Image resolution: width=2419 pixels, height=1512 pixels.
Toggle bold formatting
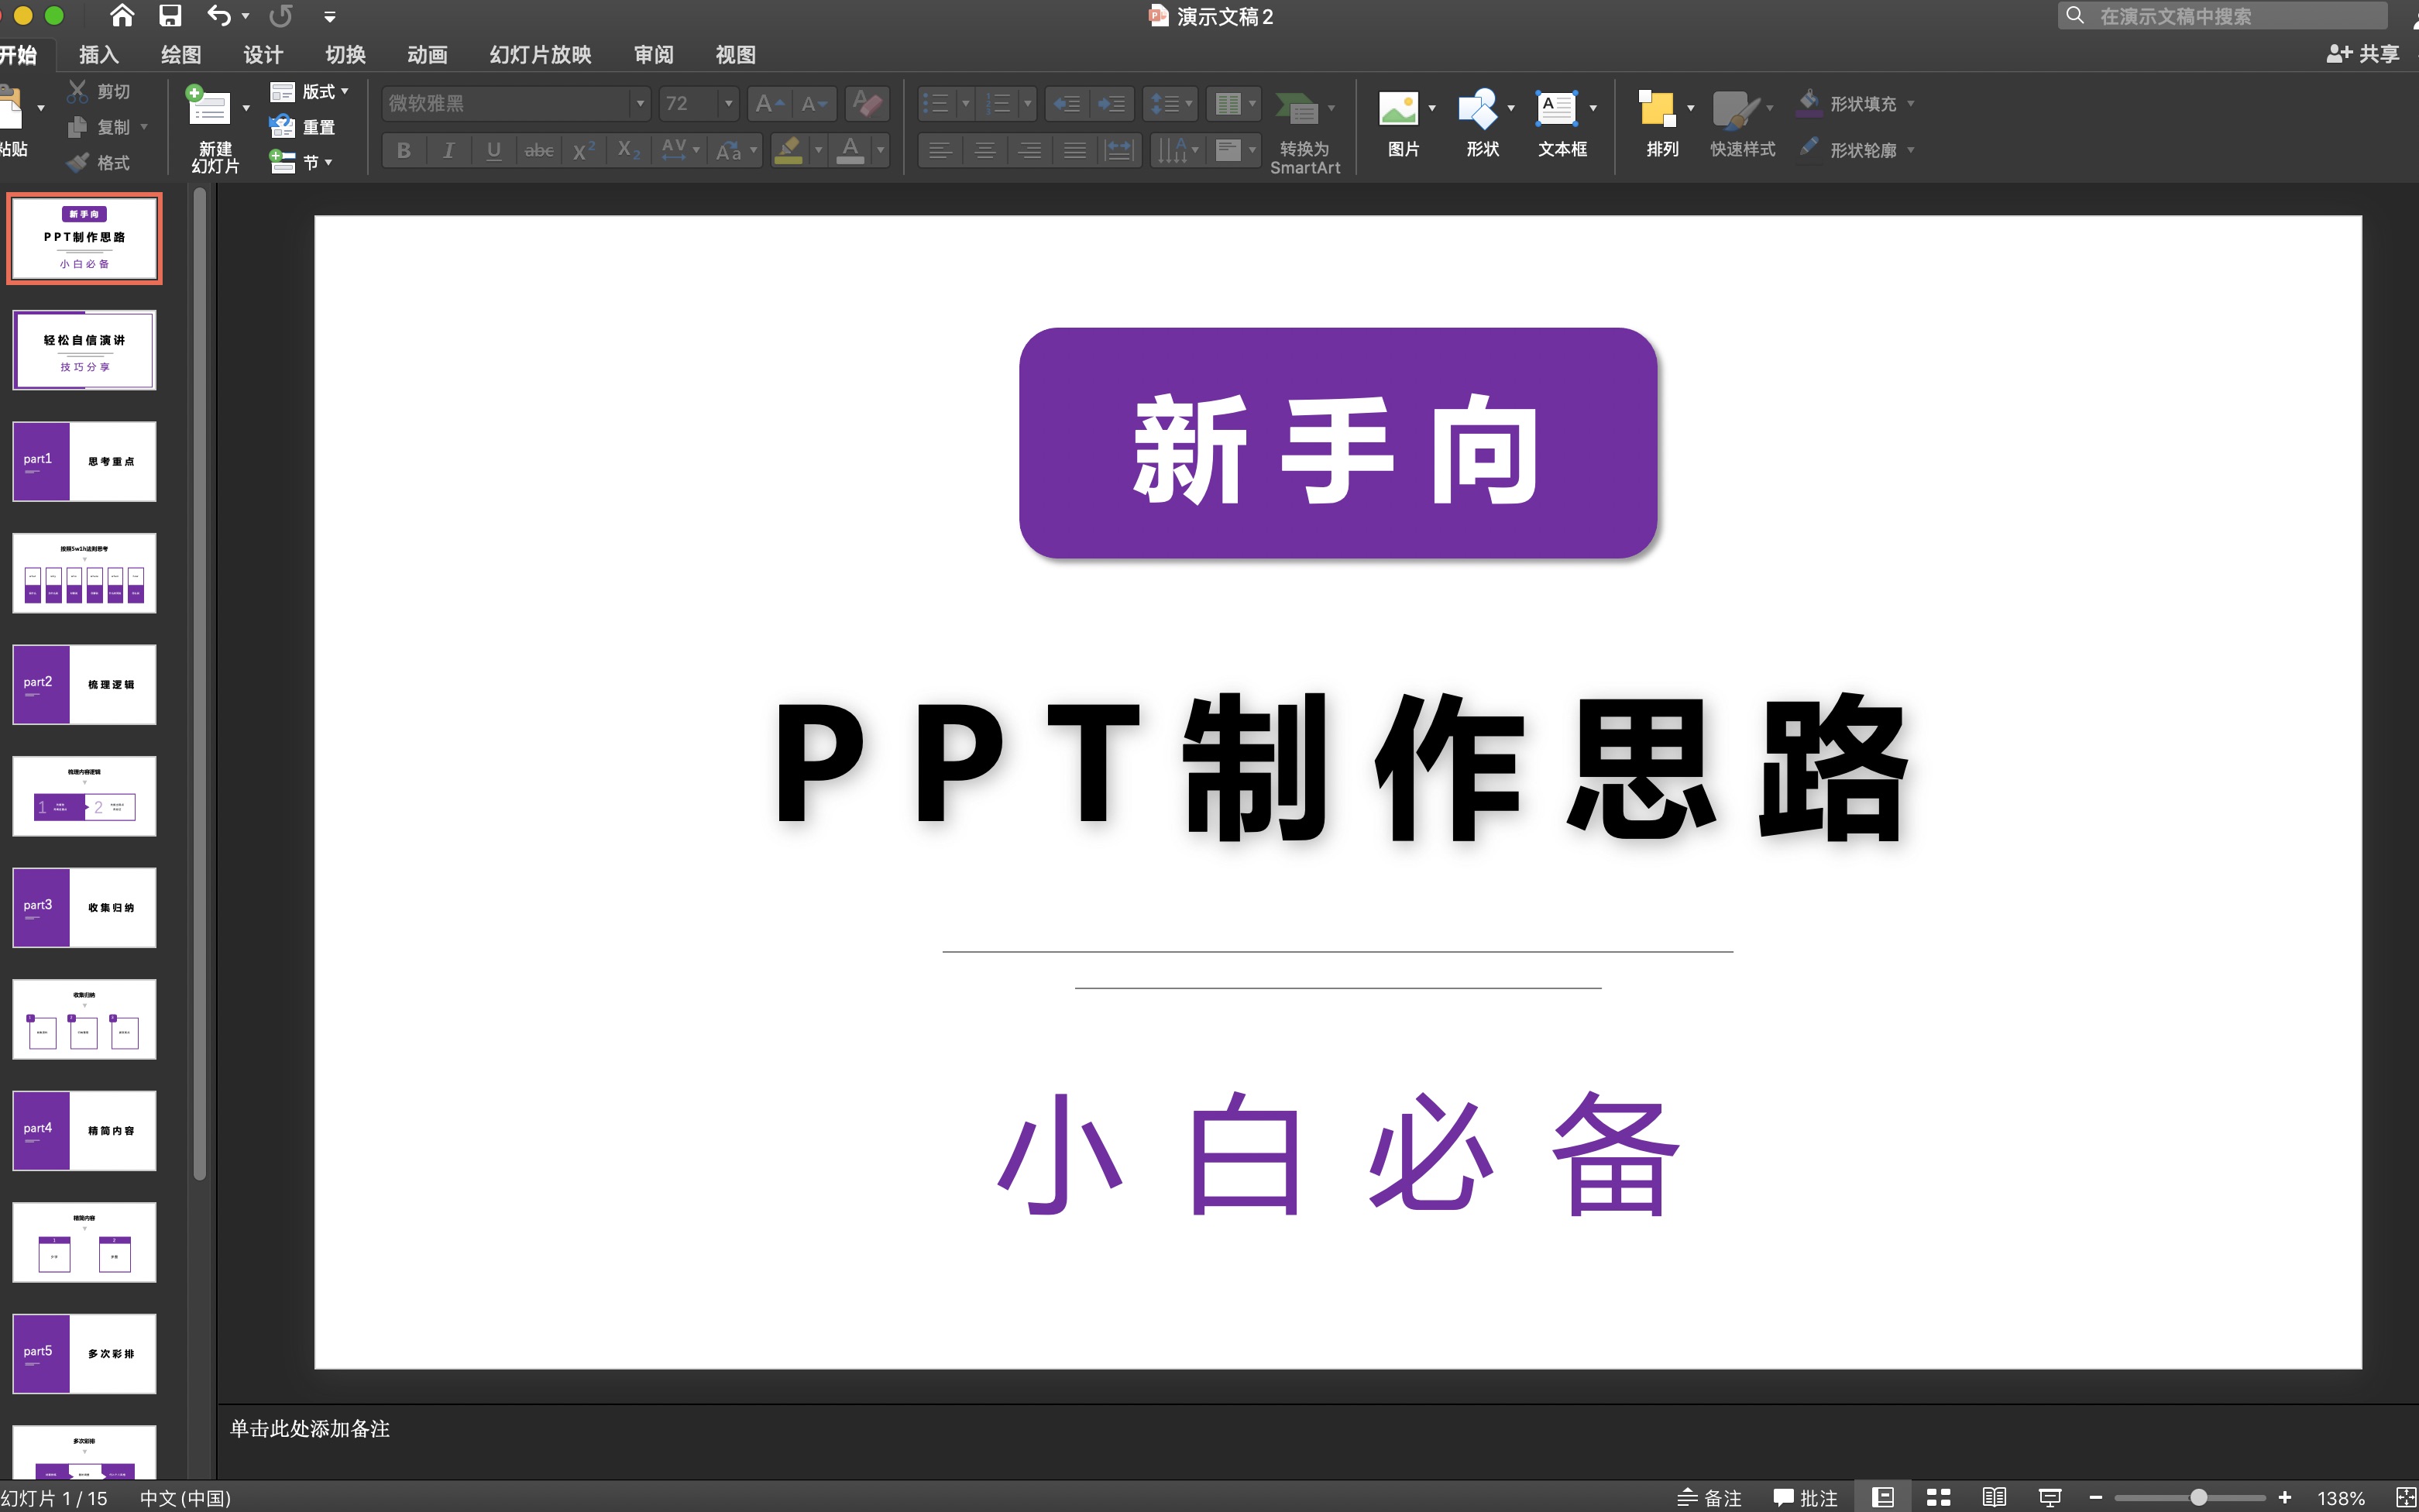(x=404, y=150)
